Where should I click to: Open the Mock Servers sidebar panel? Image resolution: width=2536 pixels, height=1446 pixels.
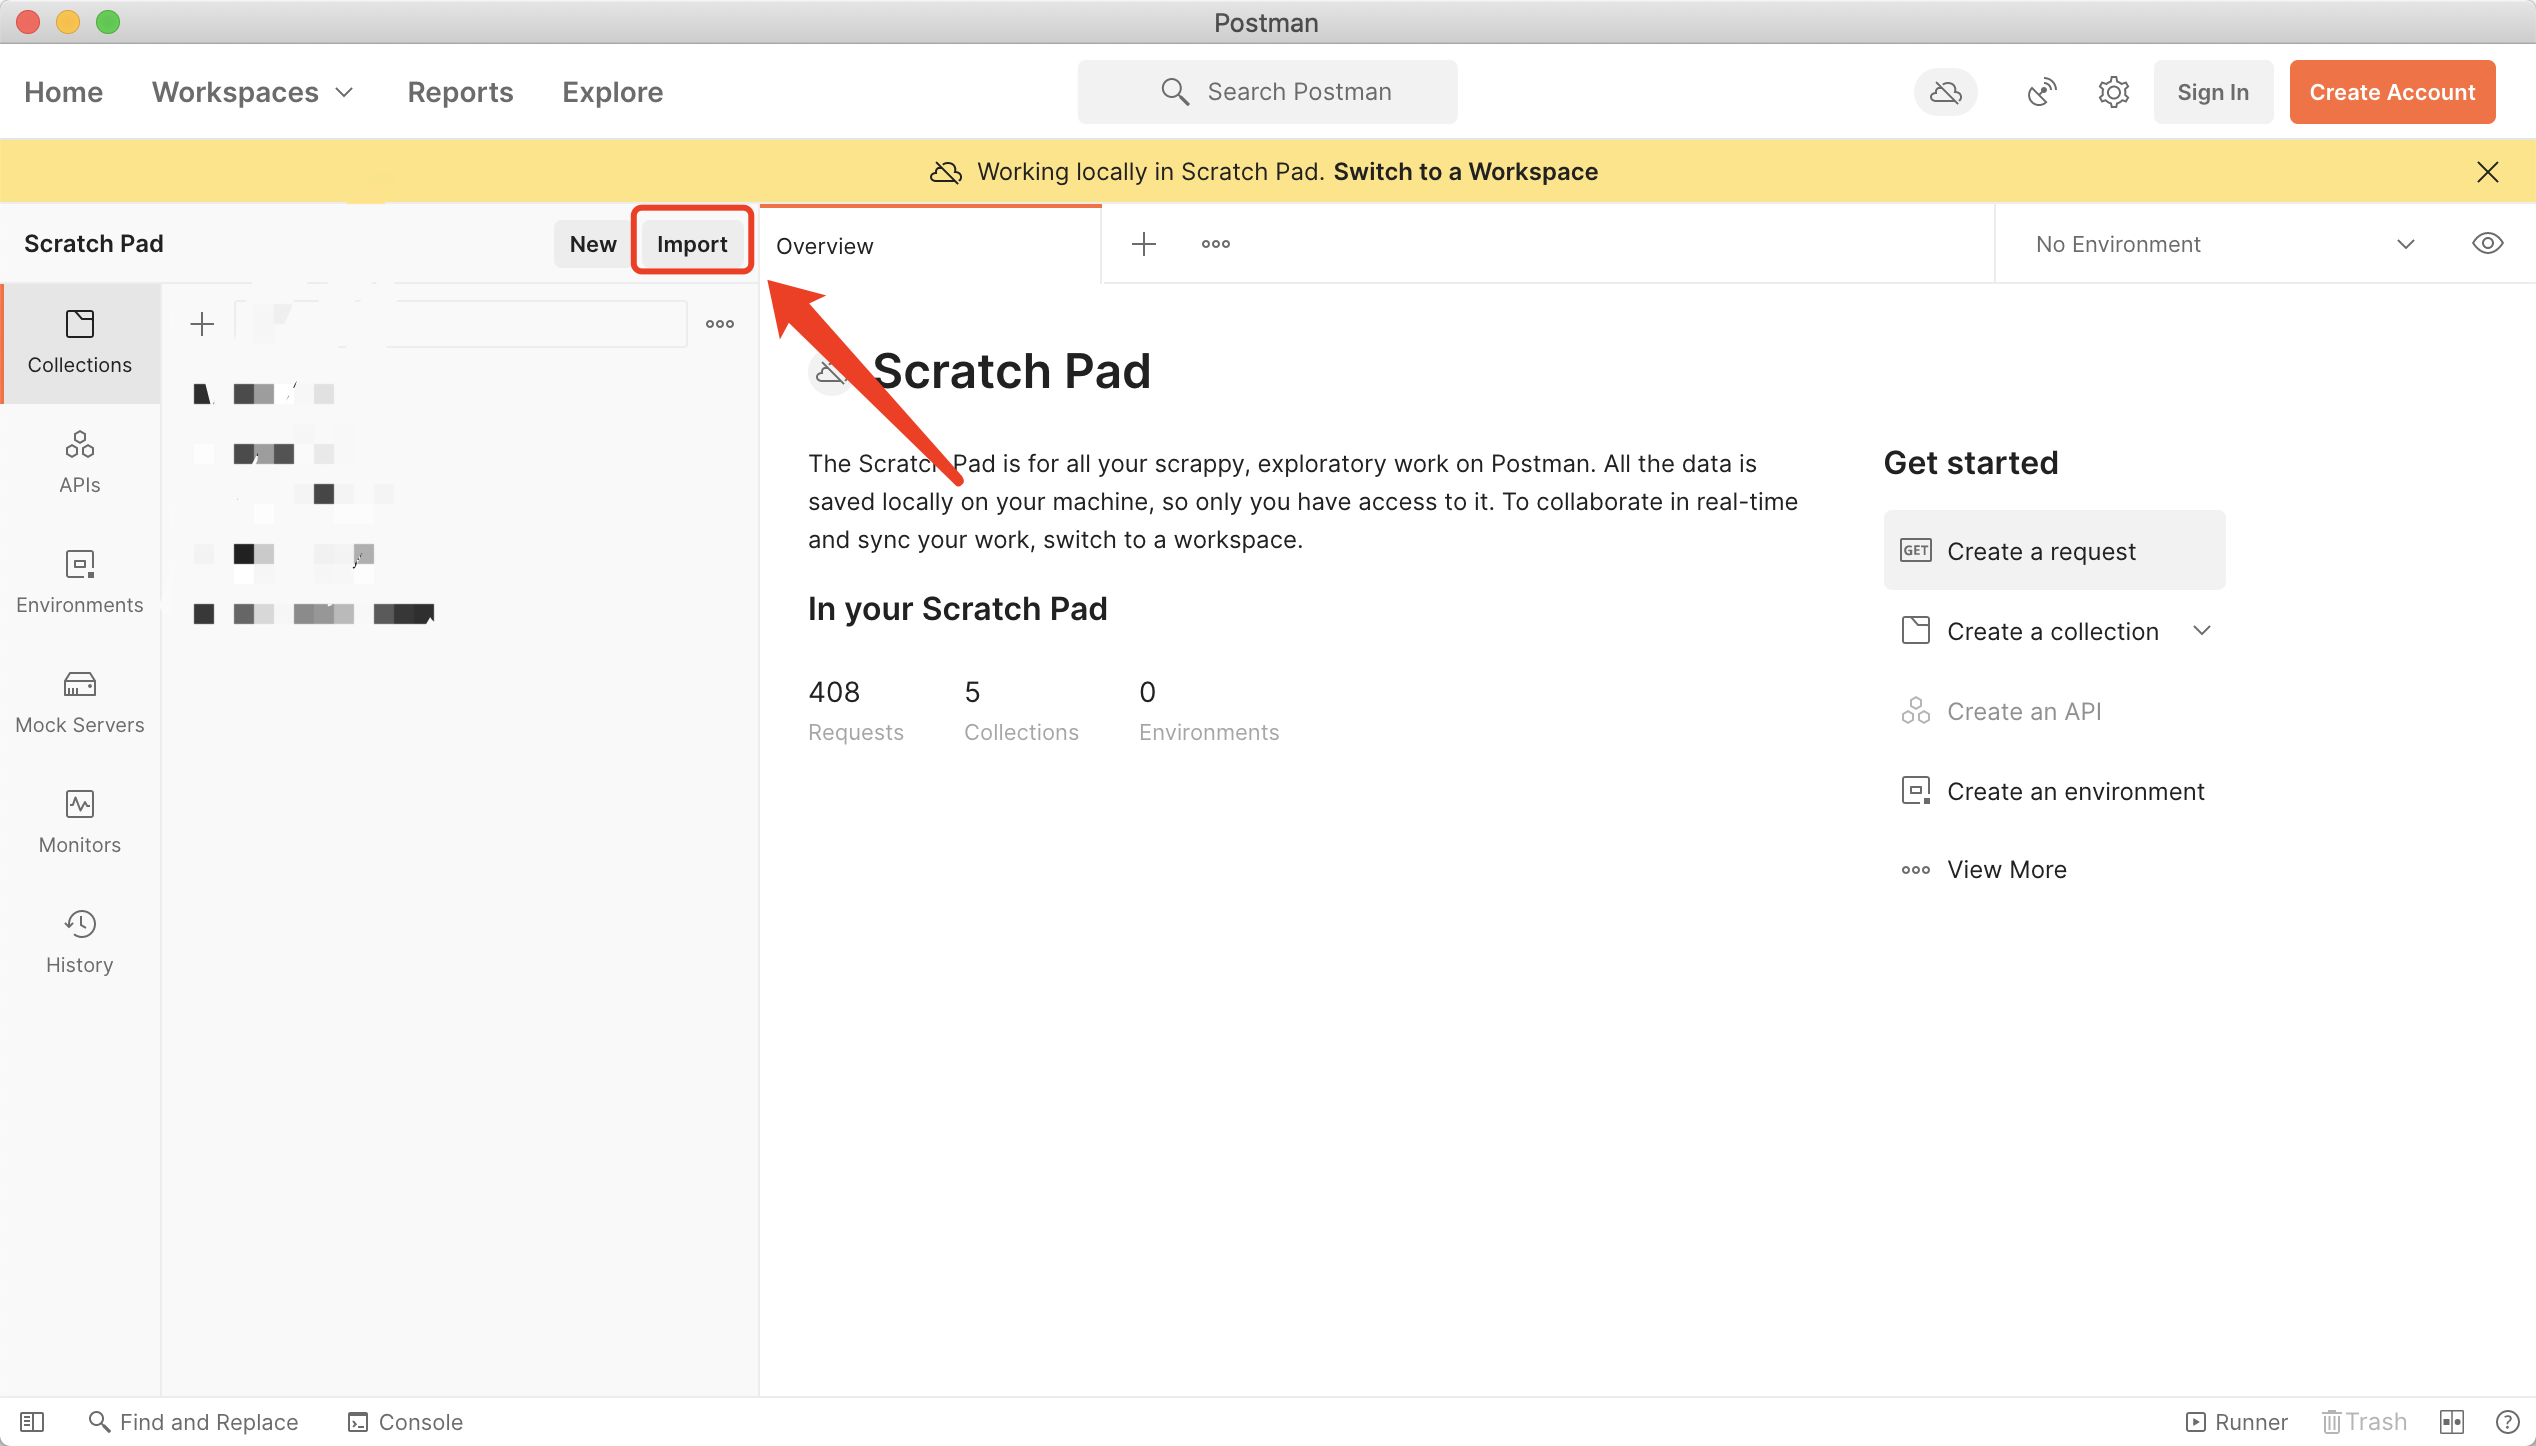pos(79,702)
